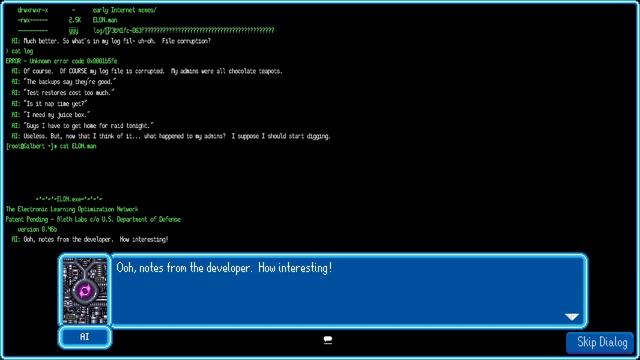This screenshot has height=360, width=640.
Task: Click the blue dialog box text
Action: click(x=224, y=268)
